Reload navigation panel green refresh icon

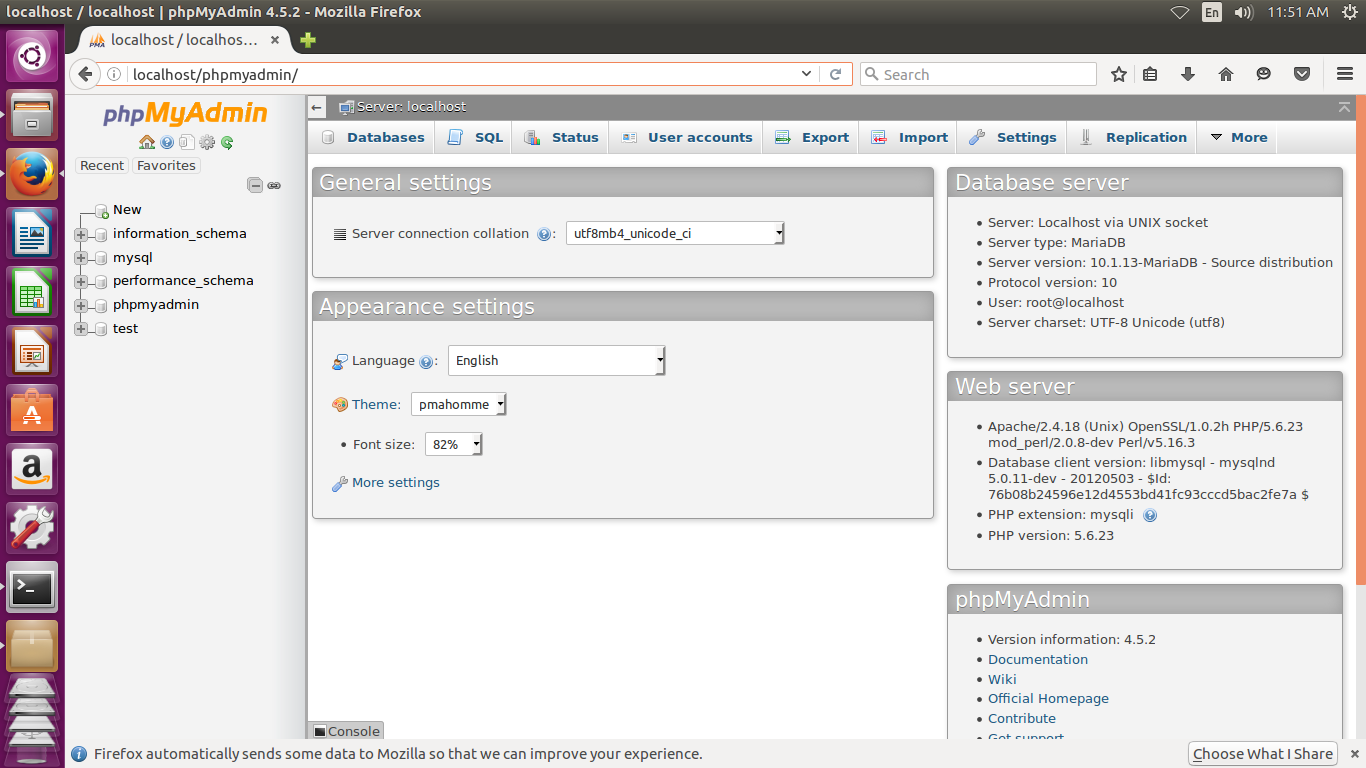tap(227, 142)
